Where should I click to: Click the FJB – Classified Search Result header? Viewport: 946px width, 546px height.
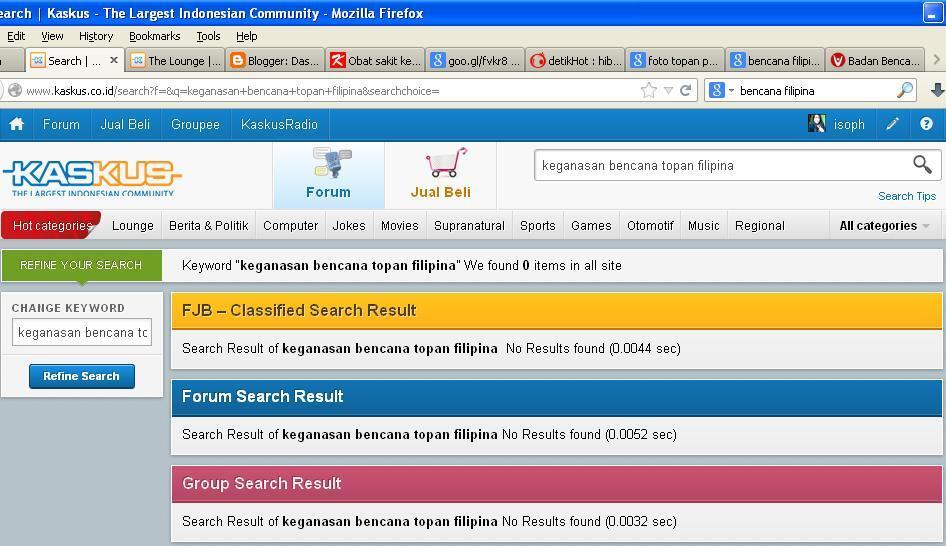coord(556,311)
